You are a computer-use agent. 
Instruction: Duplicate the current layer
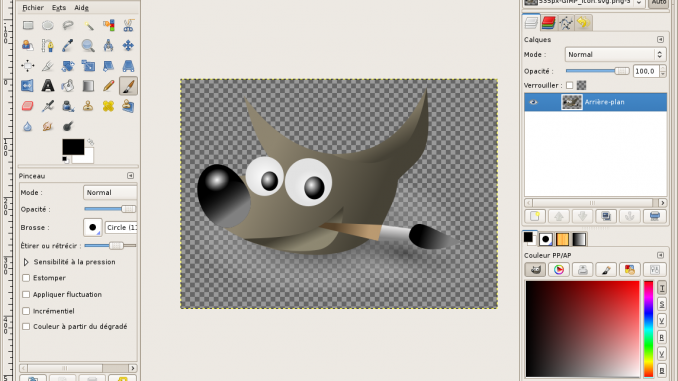[x=606, y=216]
